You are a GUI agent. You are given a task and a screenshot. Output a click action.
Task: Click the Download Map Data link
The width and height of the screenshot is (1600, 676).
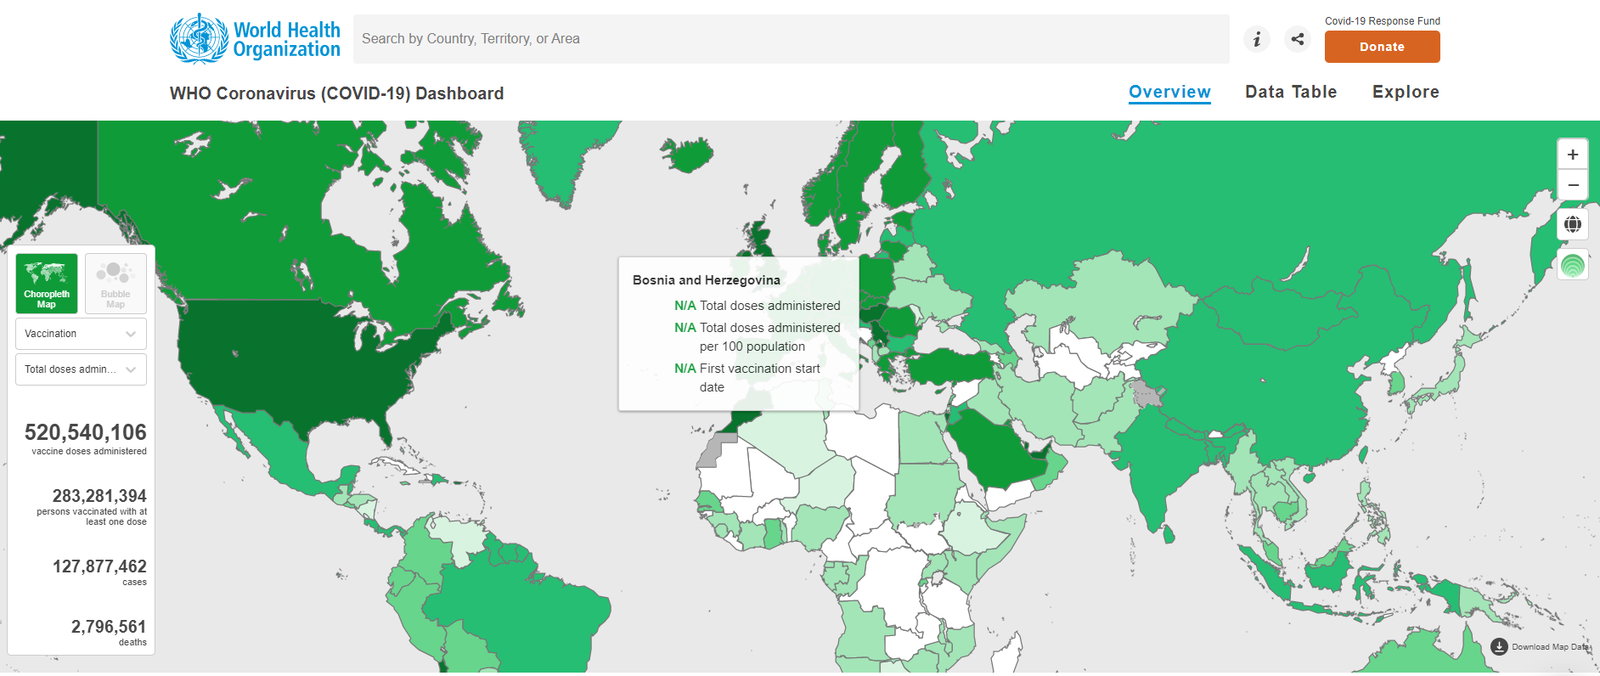pyautogui.click(x=1549, y=647)
